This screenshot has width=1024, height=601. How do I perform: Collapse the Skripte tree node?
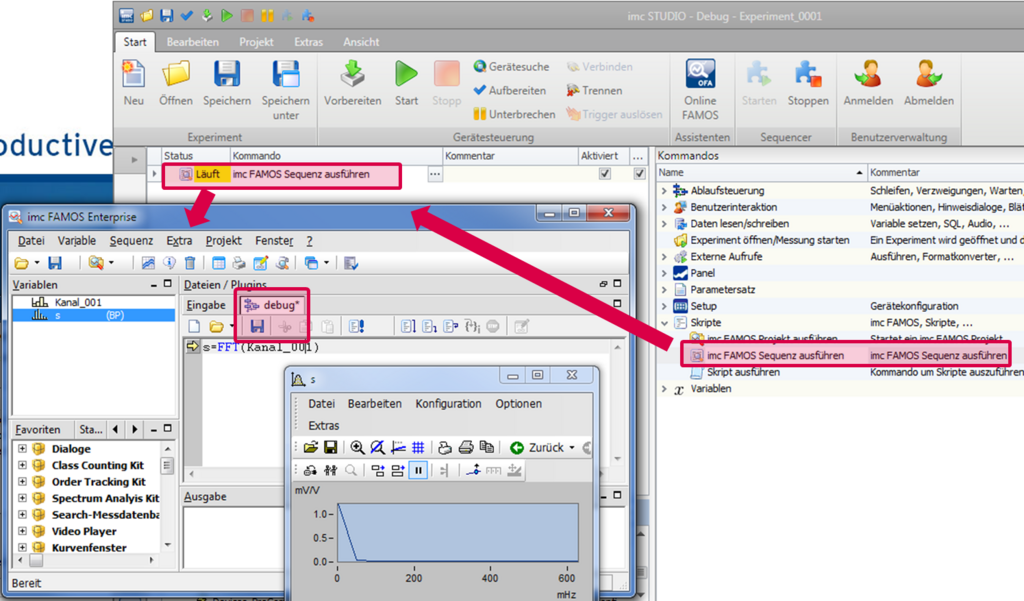coord(665,323)
